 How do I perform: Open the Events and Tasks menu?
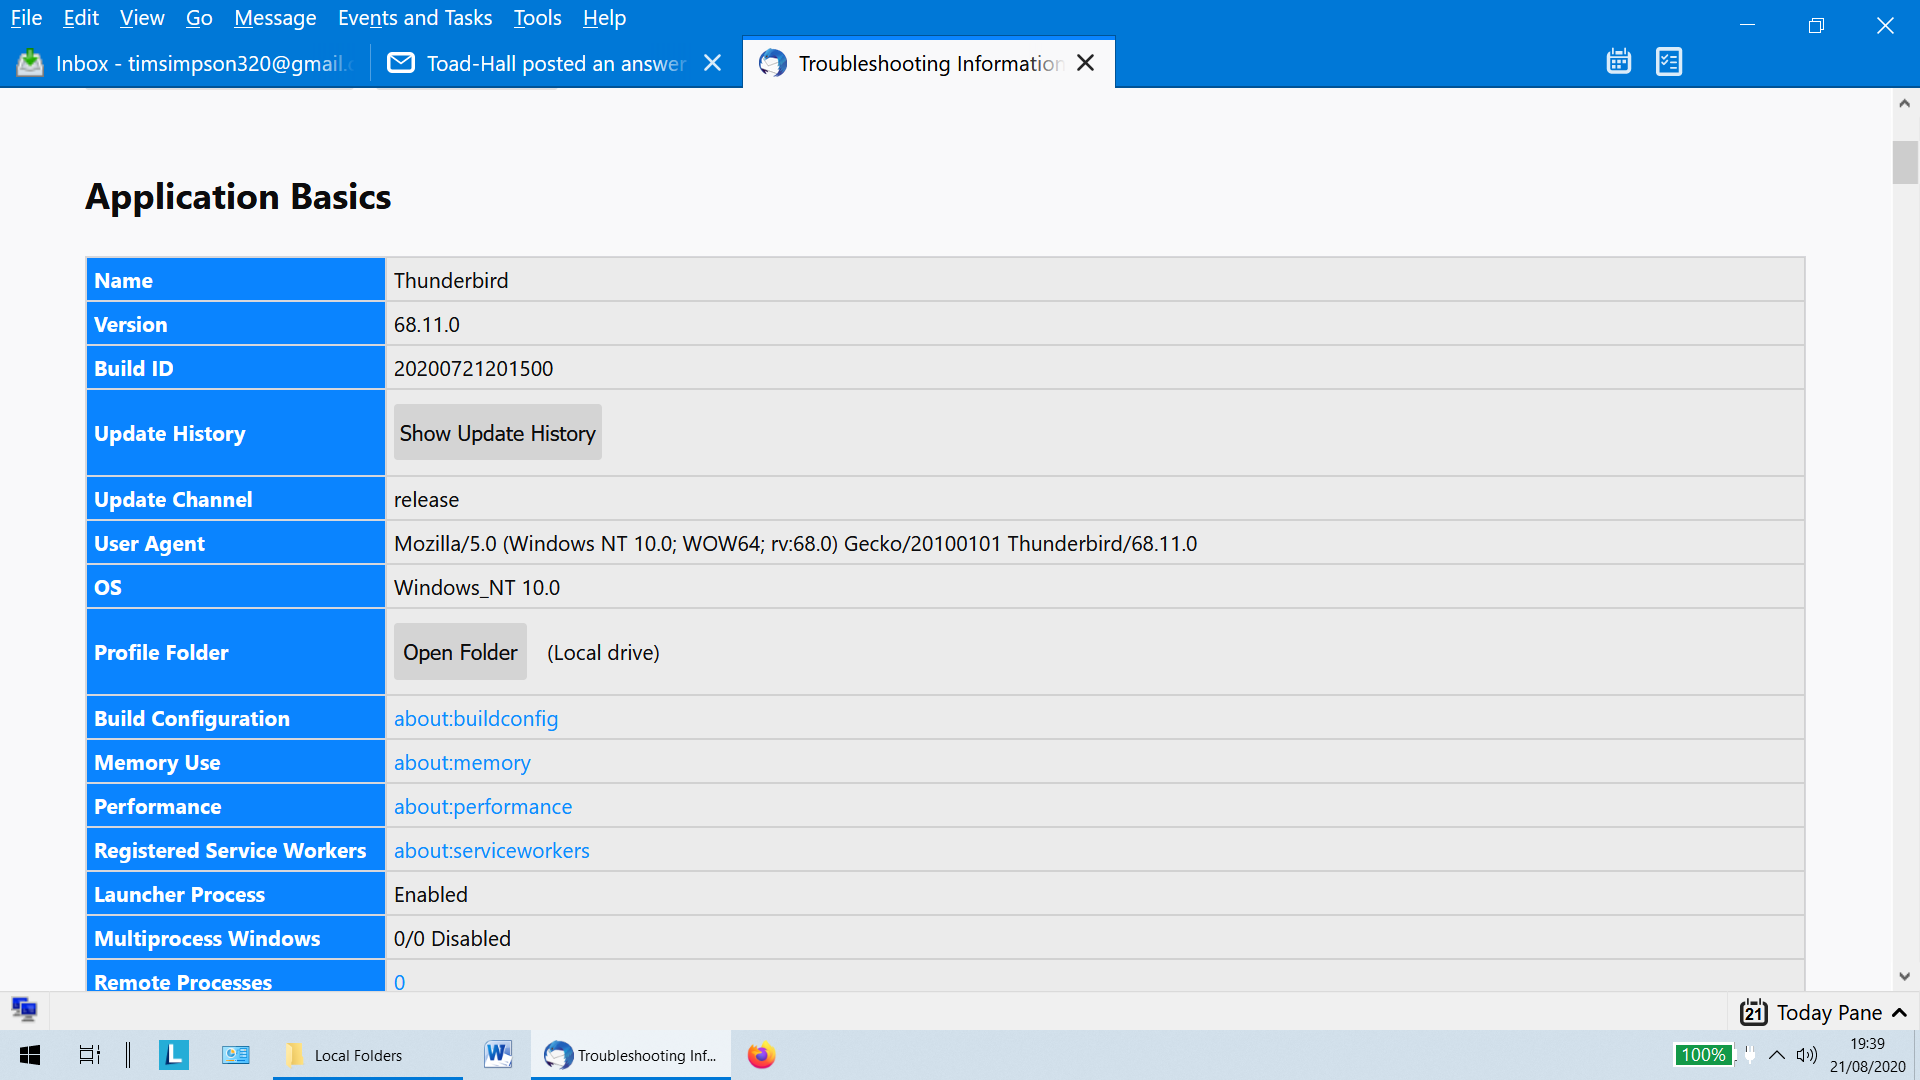tap(415, 18)
